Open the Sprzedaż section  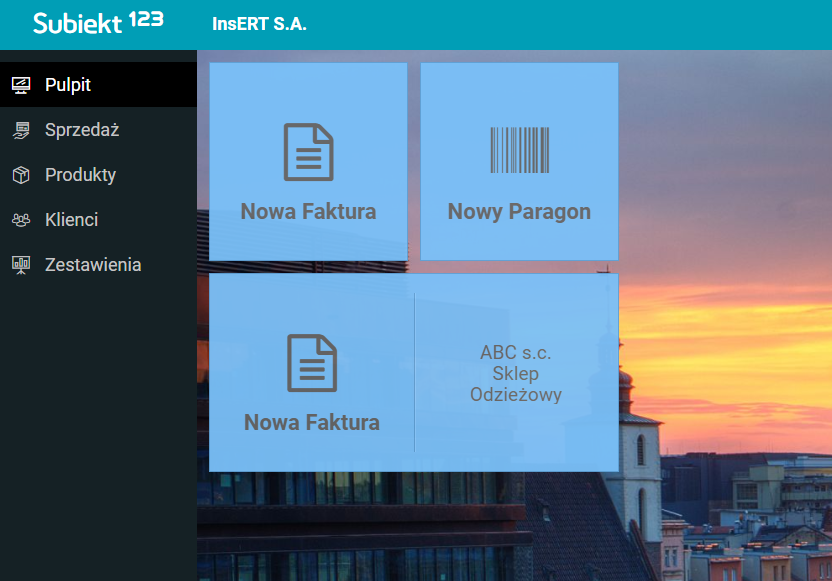(98, 130)
